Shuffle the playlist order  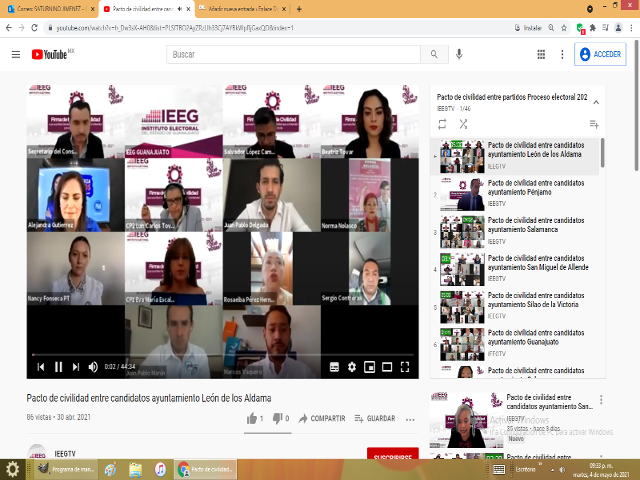(x=463, y=124)
